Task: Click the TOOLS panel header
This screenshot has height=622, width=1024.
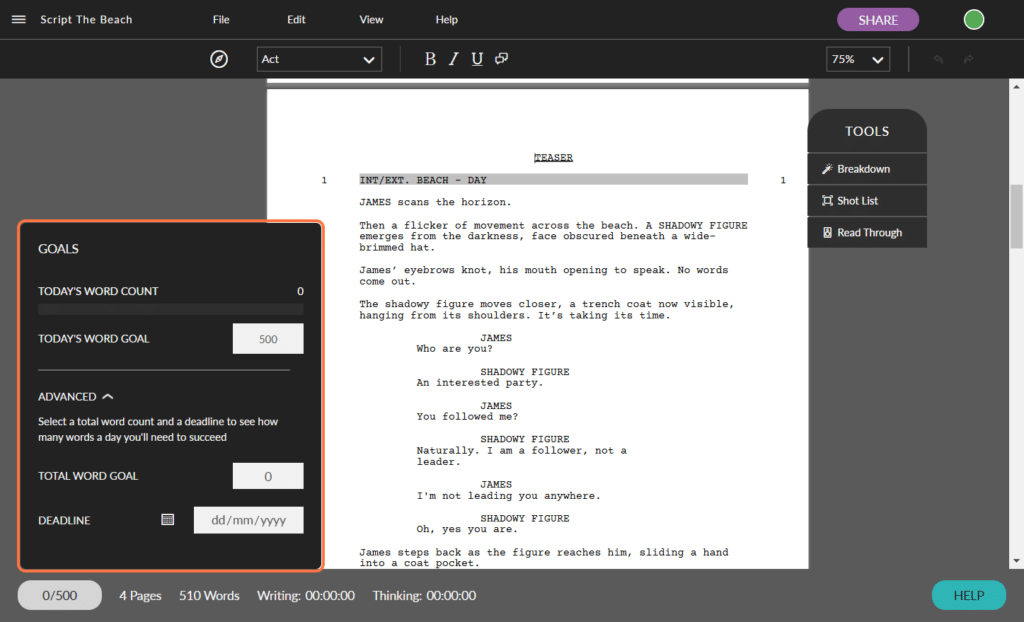Action: pyautogui.click(x=867, y=131)
